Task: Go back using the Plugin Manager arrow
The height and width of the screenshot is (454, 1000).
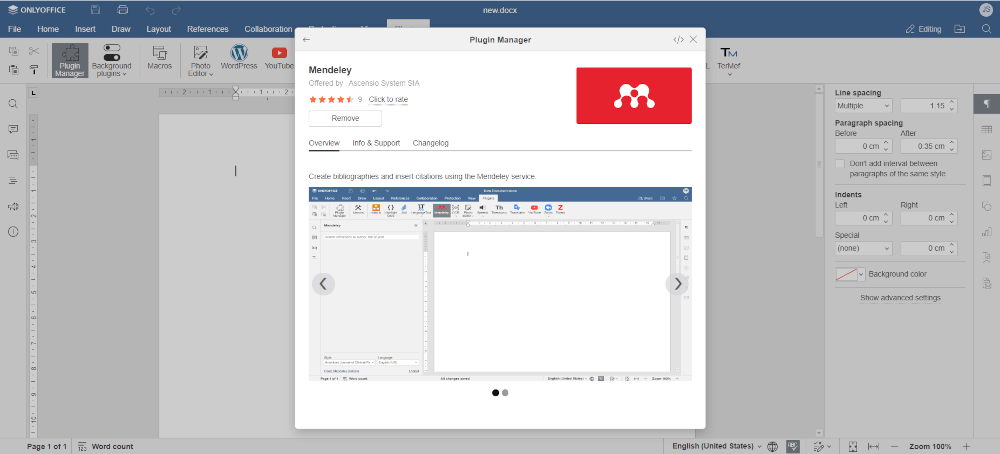Action: 307,40
